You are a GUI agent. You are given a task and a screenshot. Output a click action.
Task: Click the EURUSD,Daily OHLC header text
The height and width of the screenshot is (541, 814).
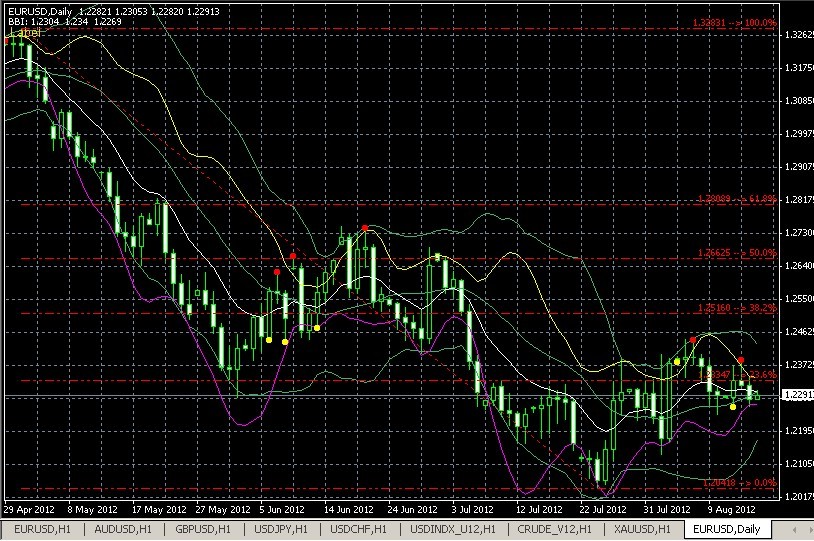(114, 11)
